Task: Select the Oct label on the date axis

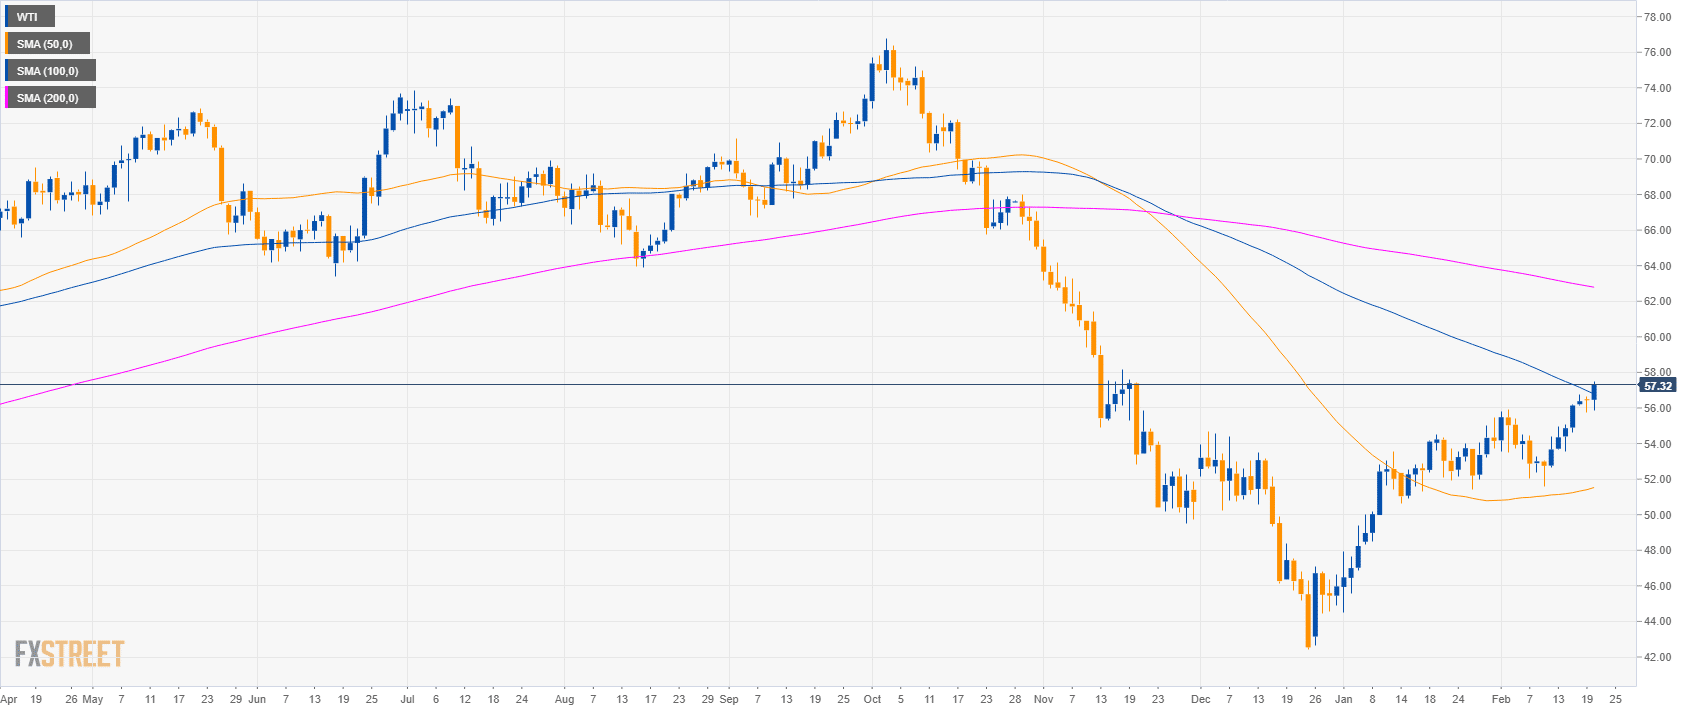Action: [872, 699]
